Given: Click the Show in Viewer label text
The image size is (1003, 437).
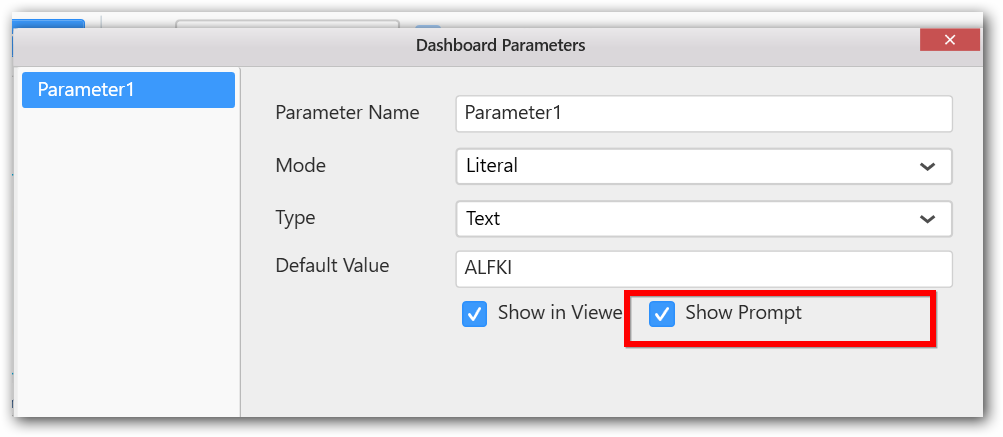Looking at the screenshot, I should [x=560, y=313].
